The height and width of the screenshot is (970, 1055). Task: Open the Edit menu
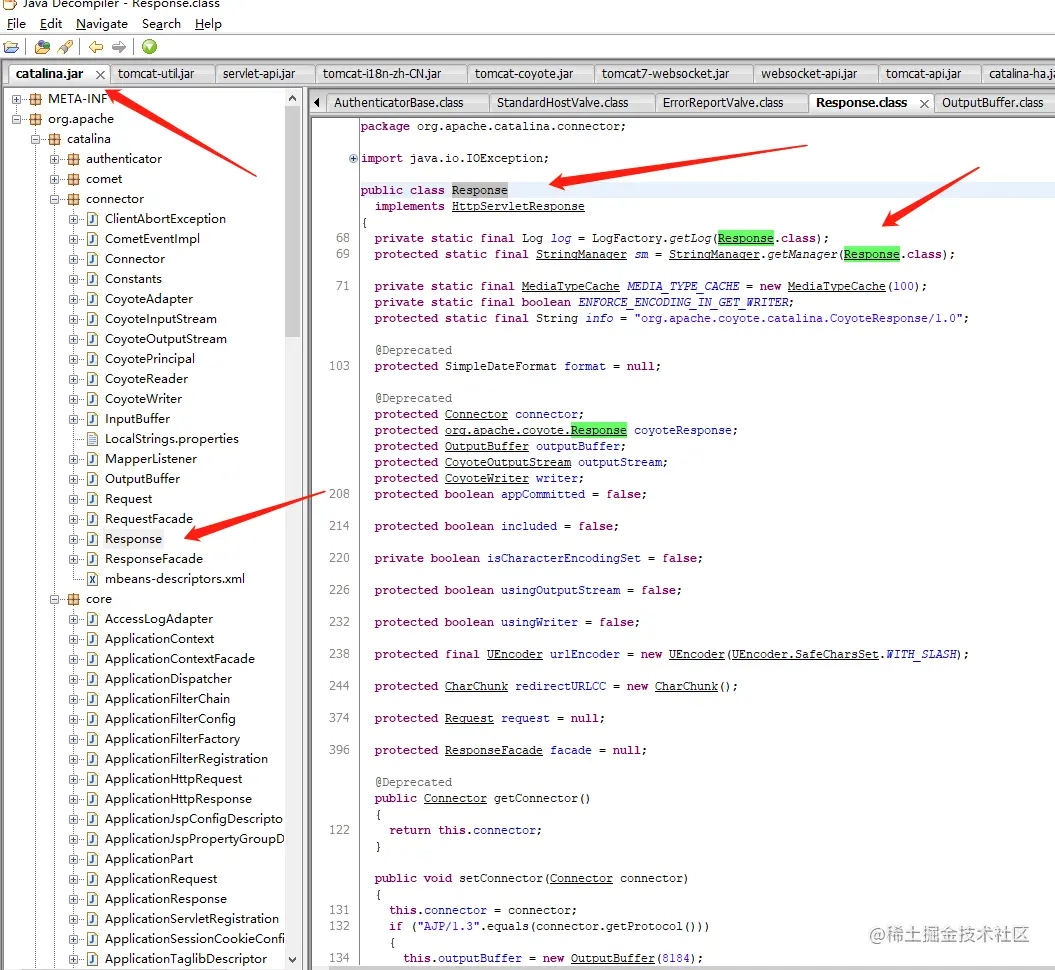51,24
